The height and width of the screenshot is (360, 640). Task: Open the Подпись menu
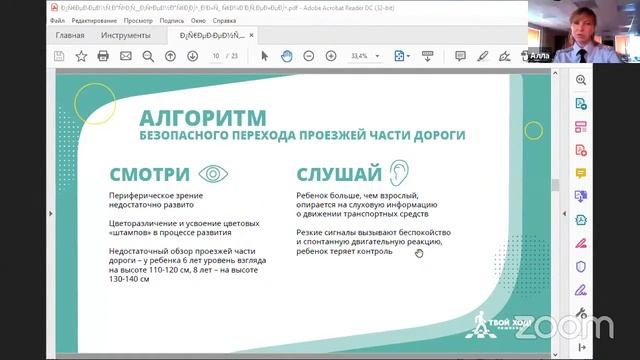(172, 20)
